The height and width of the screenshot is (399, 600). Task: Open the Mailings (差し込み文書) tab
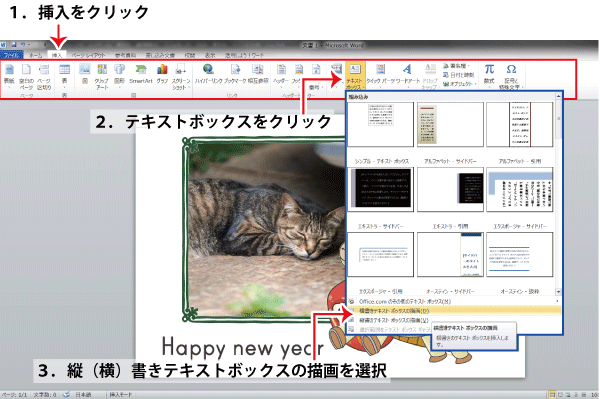tap(160, 55)
